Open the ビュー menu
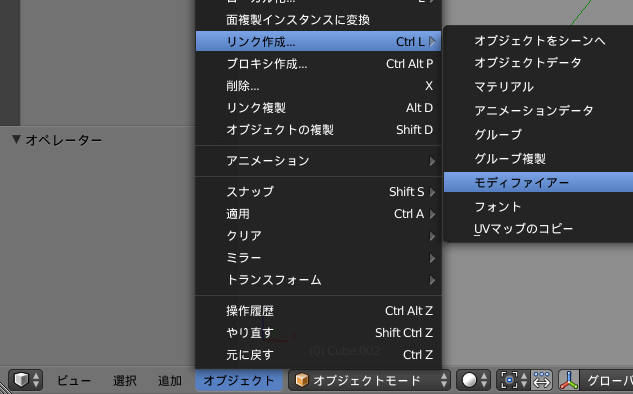 click(74, 380)
